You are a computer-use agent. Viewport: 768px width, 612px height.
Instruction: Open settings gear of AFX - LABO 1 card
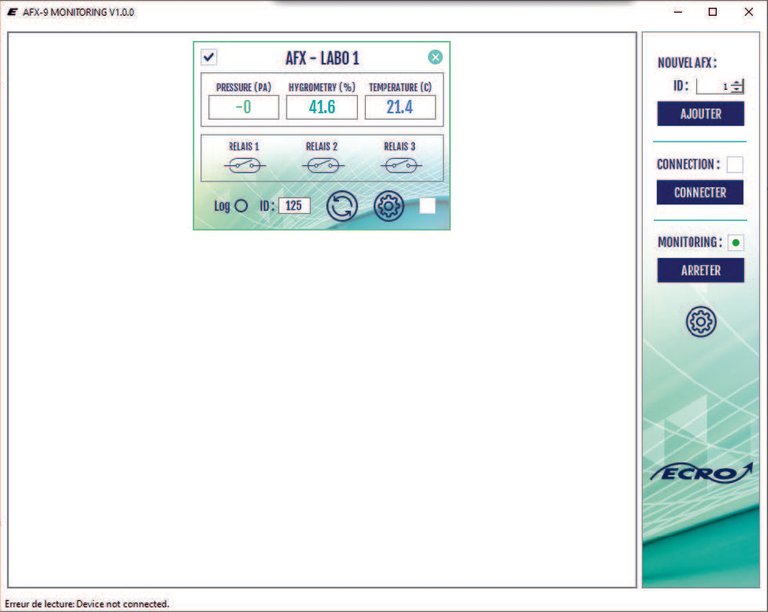click(x=389, y=206)
